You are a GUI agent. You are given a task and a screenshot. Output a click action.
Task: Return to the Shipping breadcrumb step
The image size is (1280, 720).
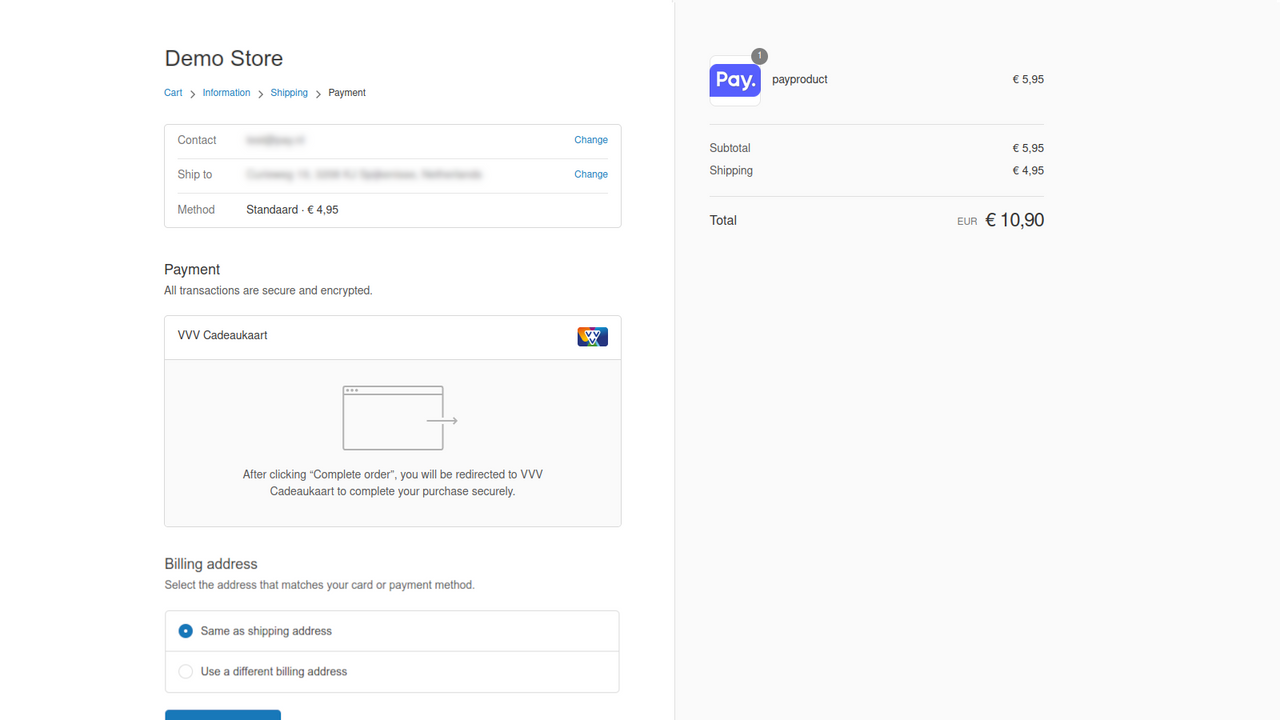[289, 93]
